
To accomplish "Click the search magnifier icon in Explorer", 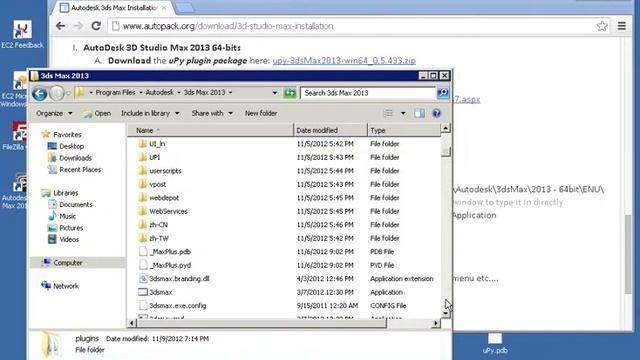I will [x=442, y=93].
